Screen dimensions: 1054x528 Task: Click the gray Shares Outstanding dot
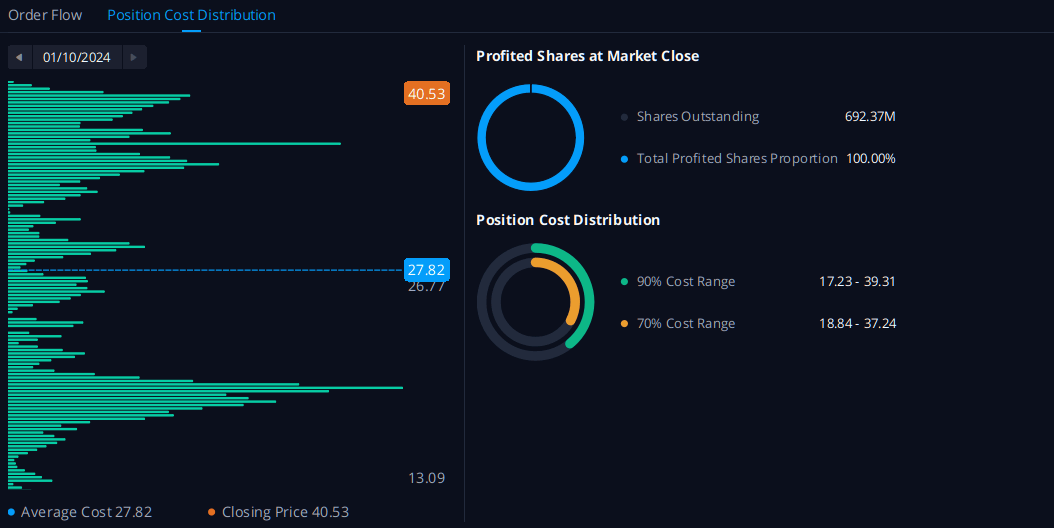(625, 117)
